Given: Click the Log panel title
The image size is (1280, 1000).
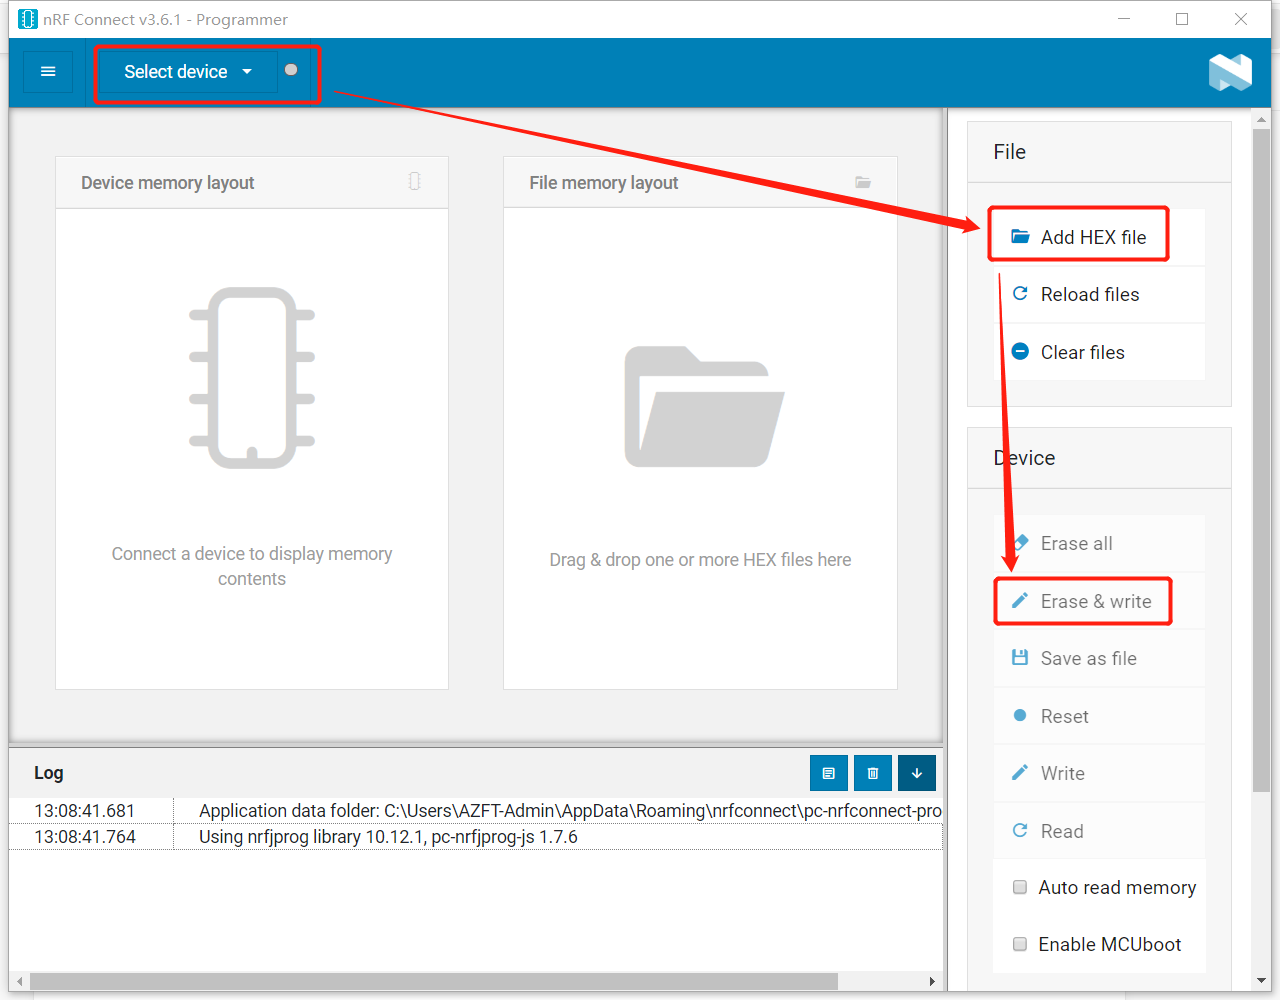Looking at the screenshot, I should (x=49, y=773).
